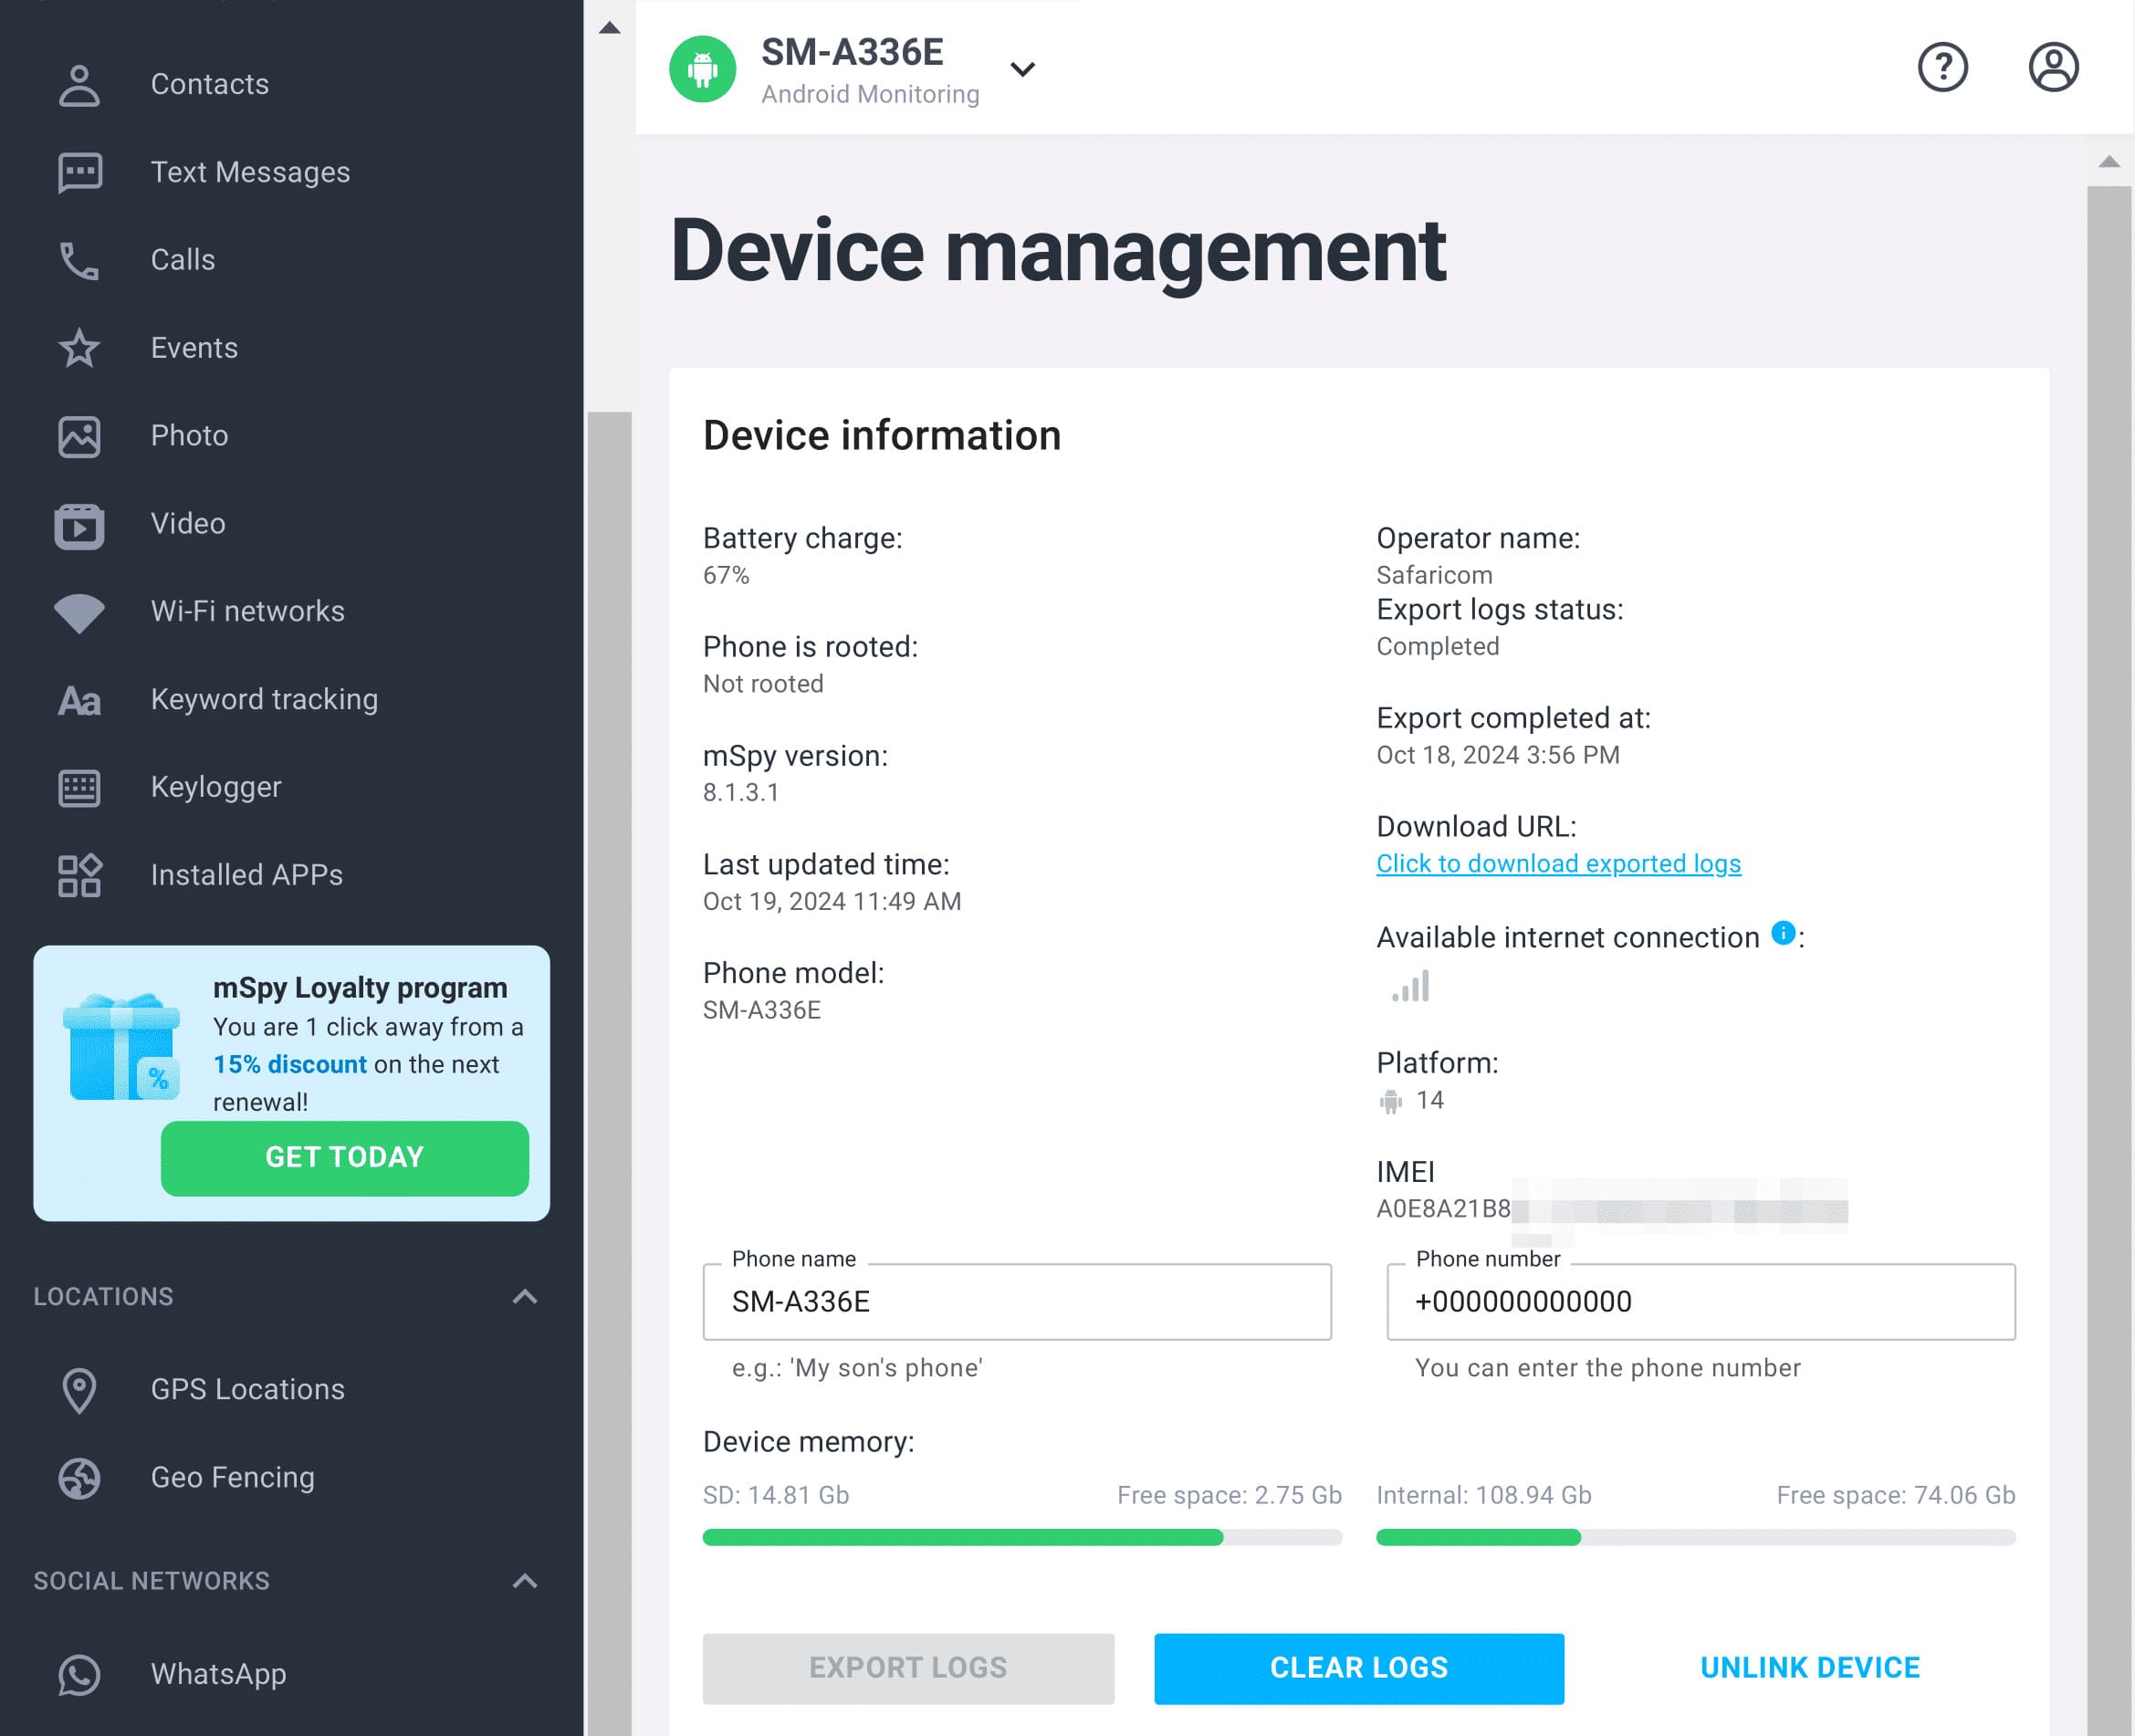Click the Installed APPs grid icon

pos(79,875)
